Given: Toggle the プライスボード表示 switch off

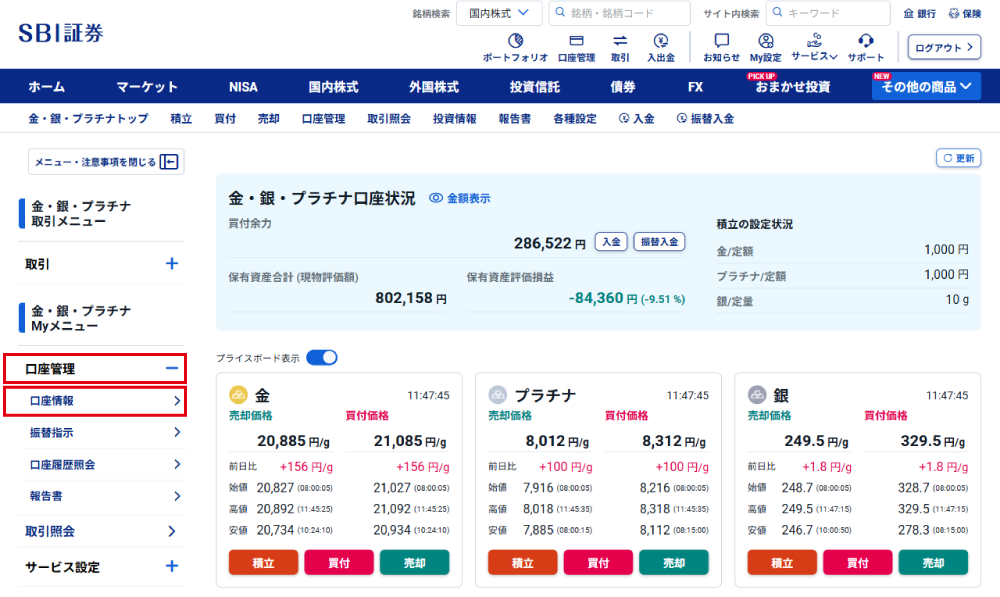Looking at the screenshot, I should pos(322,358).
